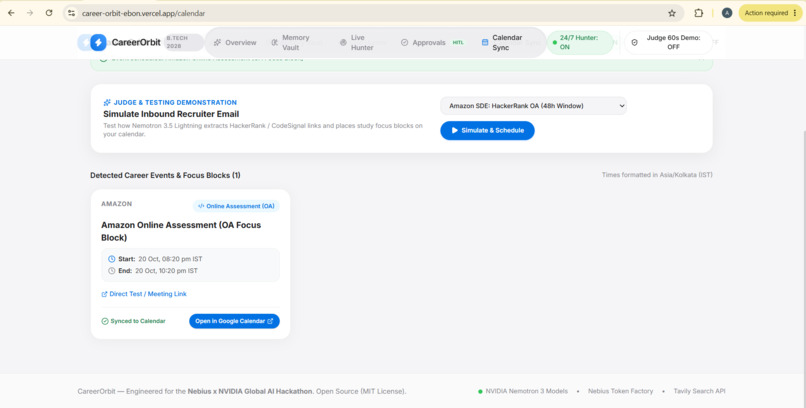Click Nebius Token Factory in footer

[620, 391]
